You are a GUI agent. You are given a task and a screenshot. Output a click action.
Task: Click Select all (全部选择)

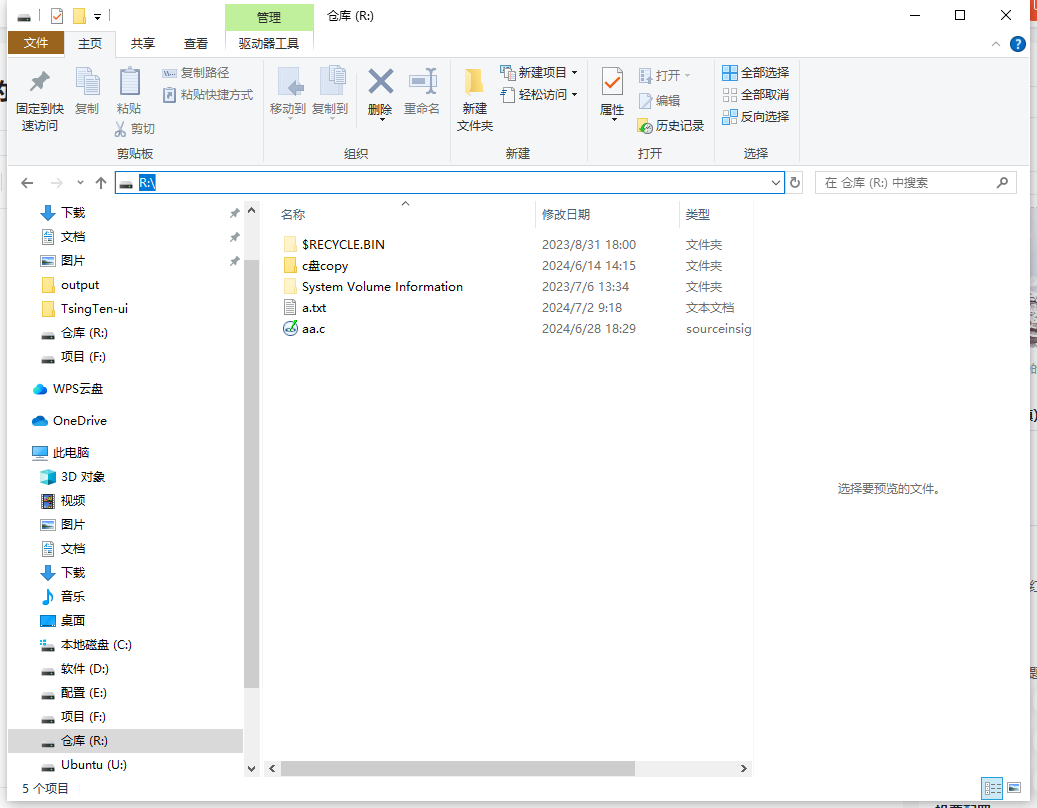pyautogui.click(x=756, y=73)
